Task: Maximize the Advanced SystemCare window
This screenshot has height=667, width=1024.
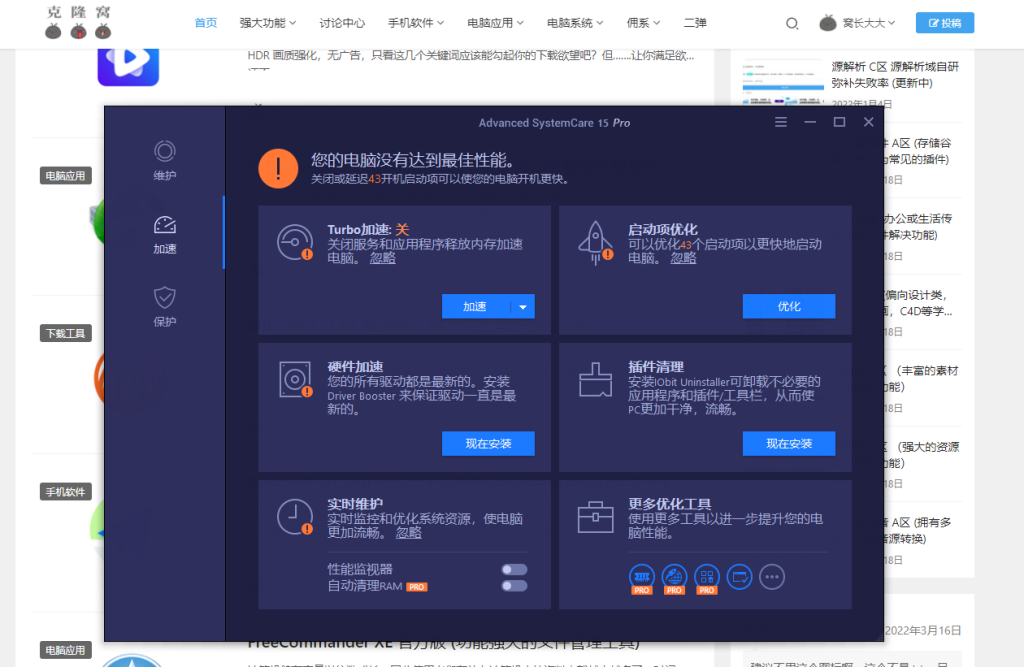Action: 839,122
